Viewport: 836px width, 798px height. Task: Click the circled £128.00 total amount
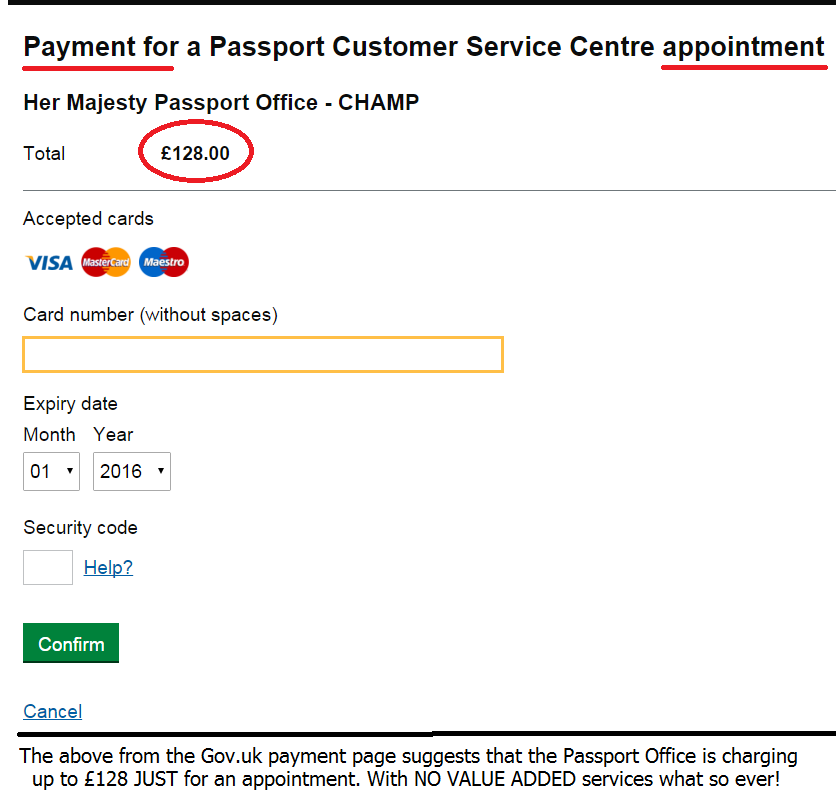click(x=196, y=153)
